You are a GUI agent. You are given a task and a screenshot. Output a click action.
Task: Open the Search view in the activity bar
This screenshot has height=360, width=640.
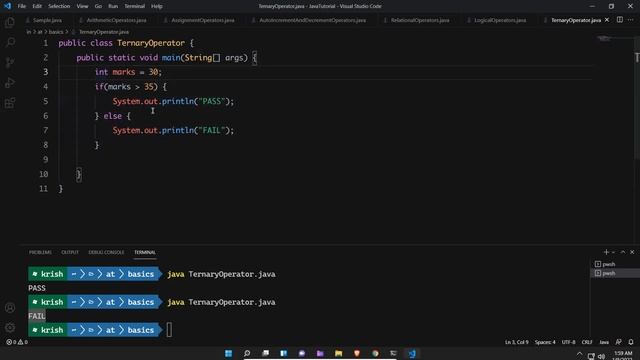(10, 42)
